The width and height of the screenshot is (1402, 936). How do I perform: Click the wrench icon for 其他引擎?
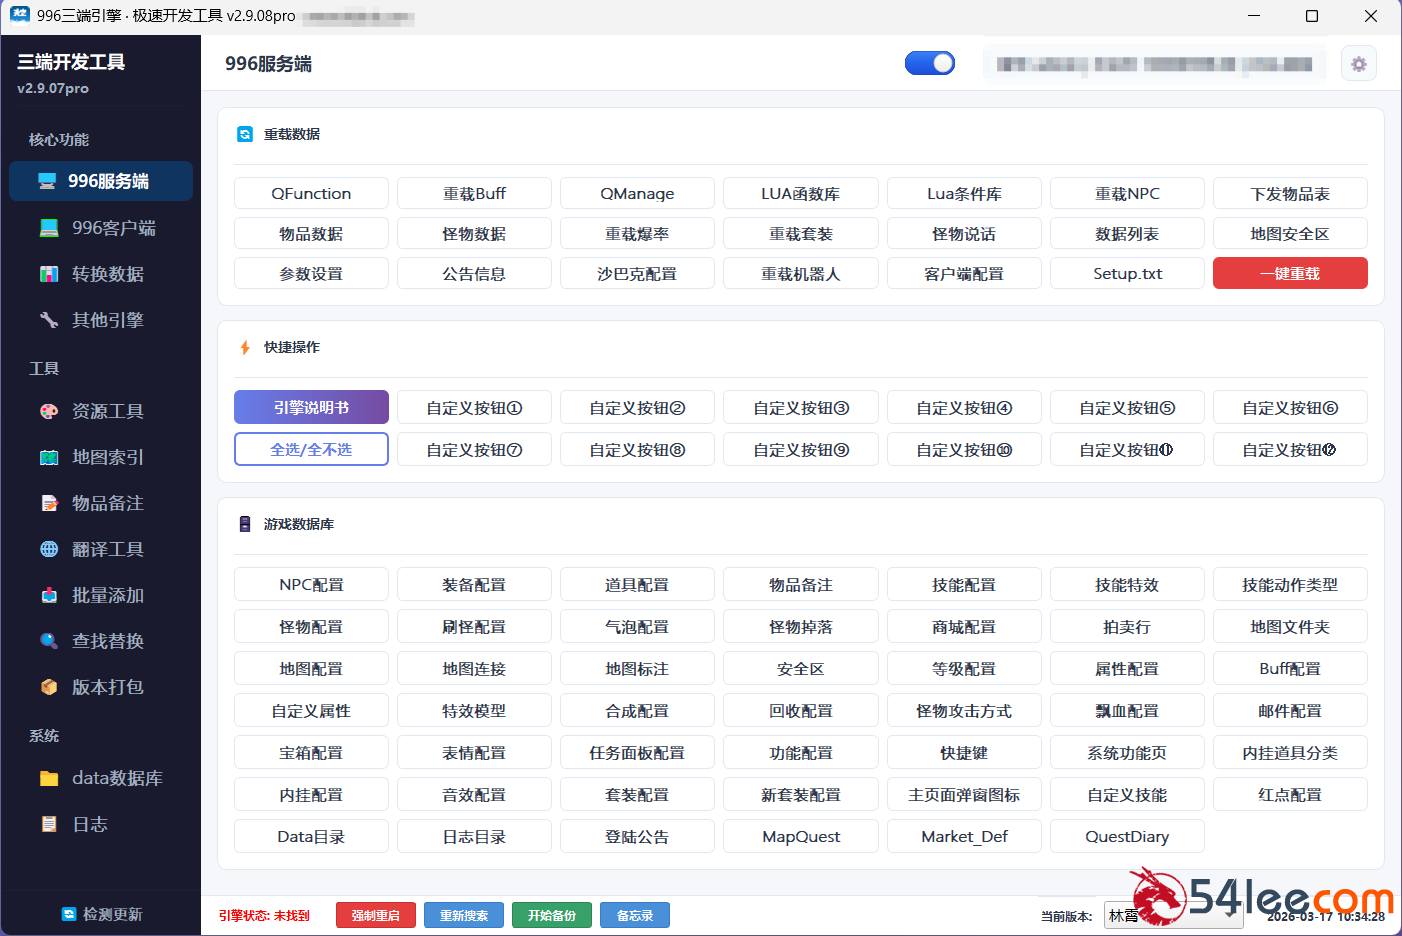(49, 320)
